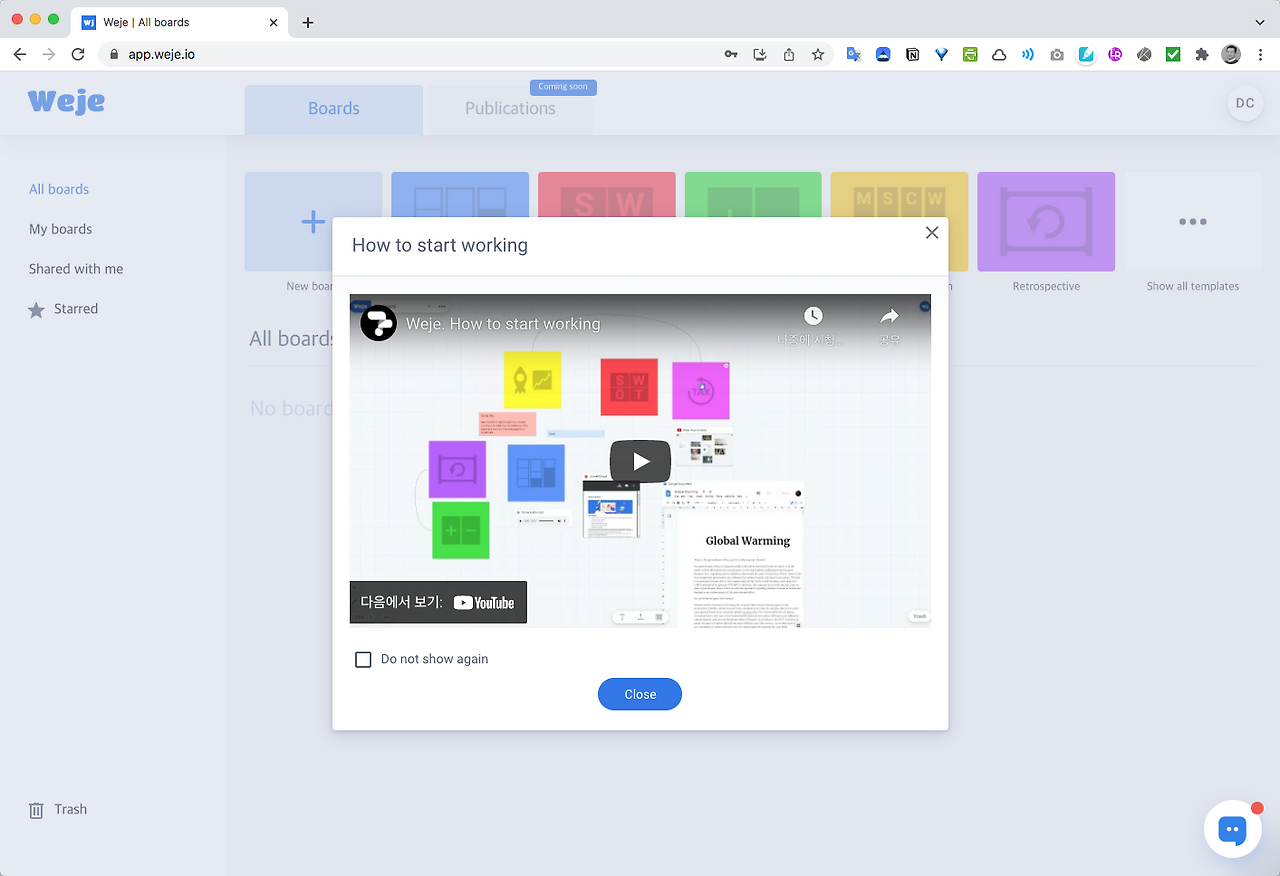The height and width of the screenshot is (876, 1280).
Task: Open the Google Translate extension
Action: point(854,55)
